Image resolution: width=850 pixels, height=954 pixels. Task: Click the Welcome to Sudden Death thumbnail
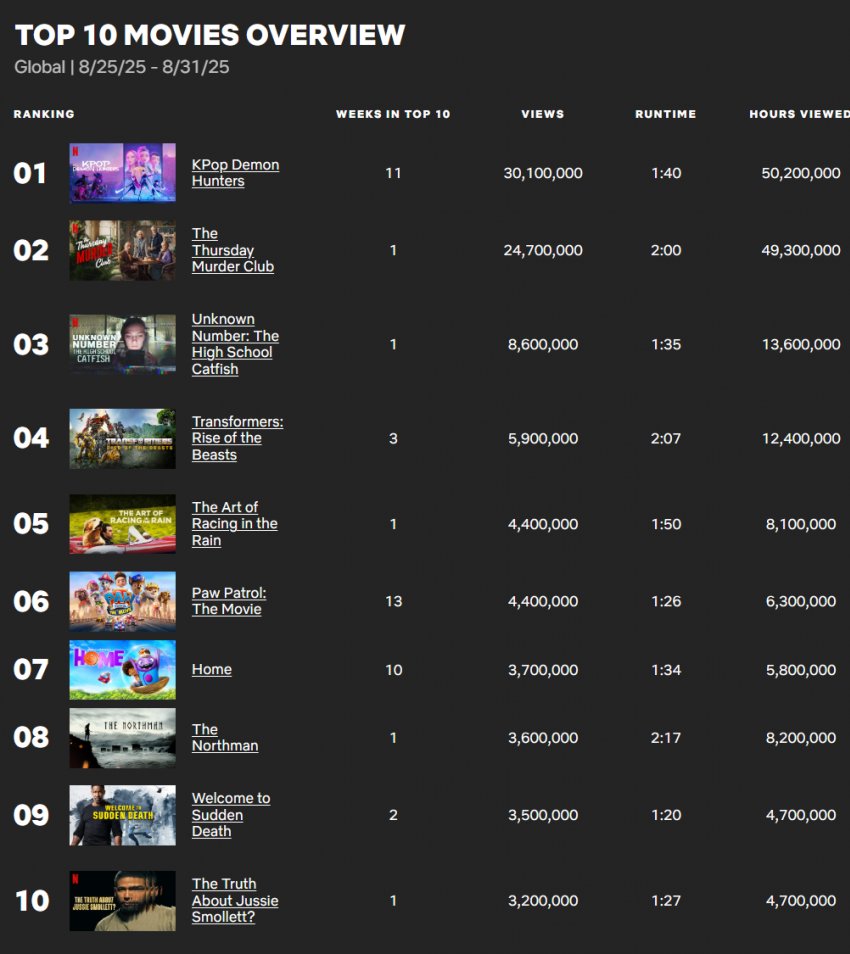click(122, 815)
